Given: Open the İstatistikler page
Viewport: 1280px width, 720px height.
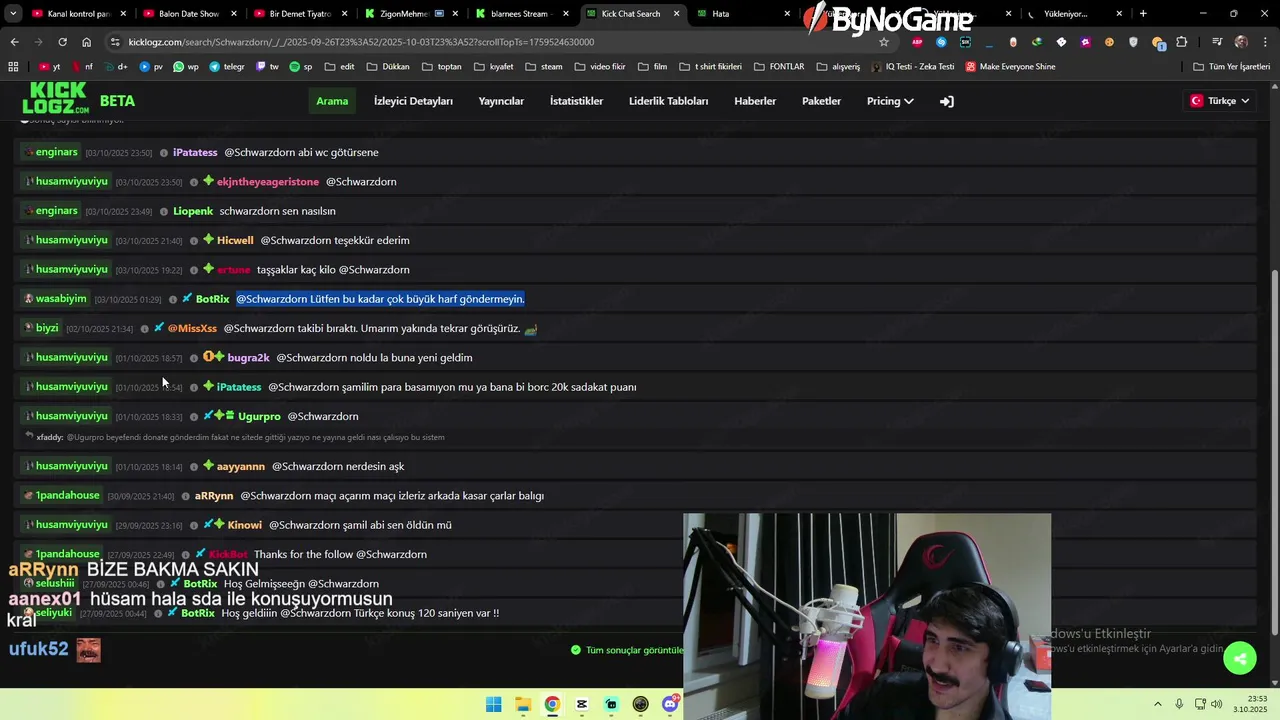Looking at the screenshot, I should pos(576,101).
